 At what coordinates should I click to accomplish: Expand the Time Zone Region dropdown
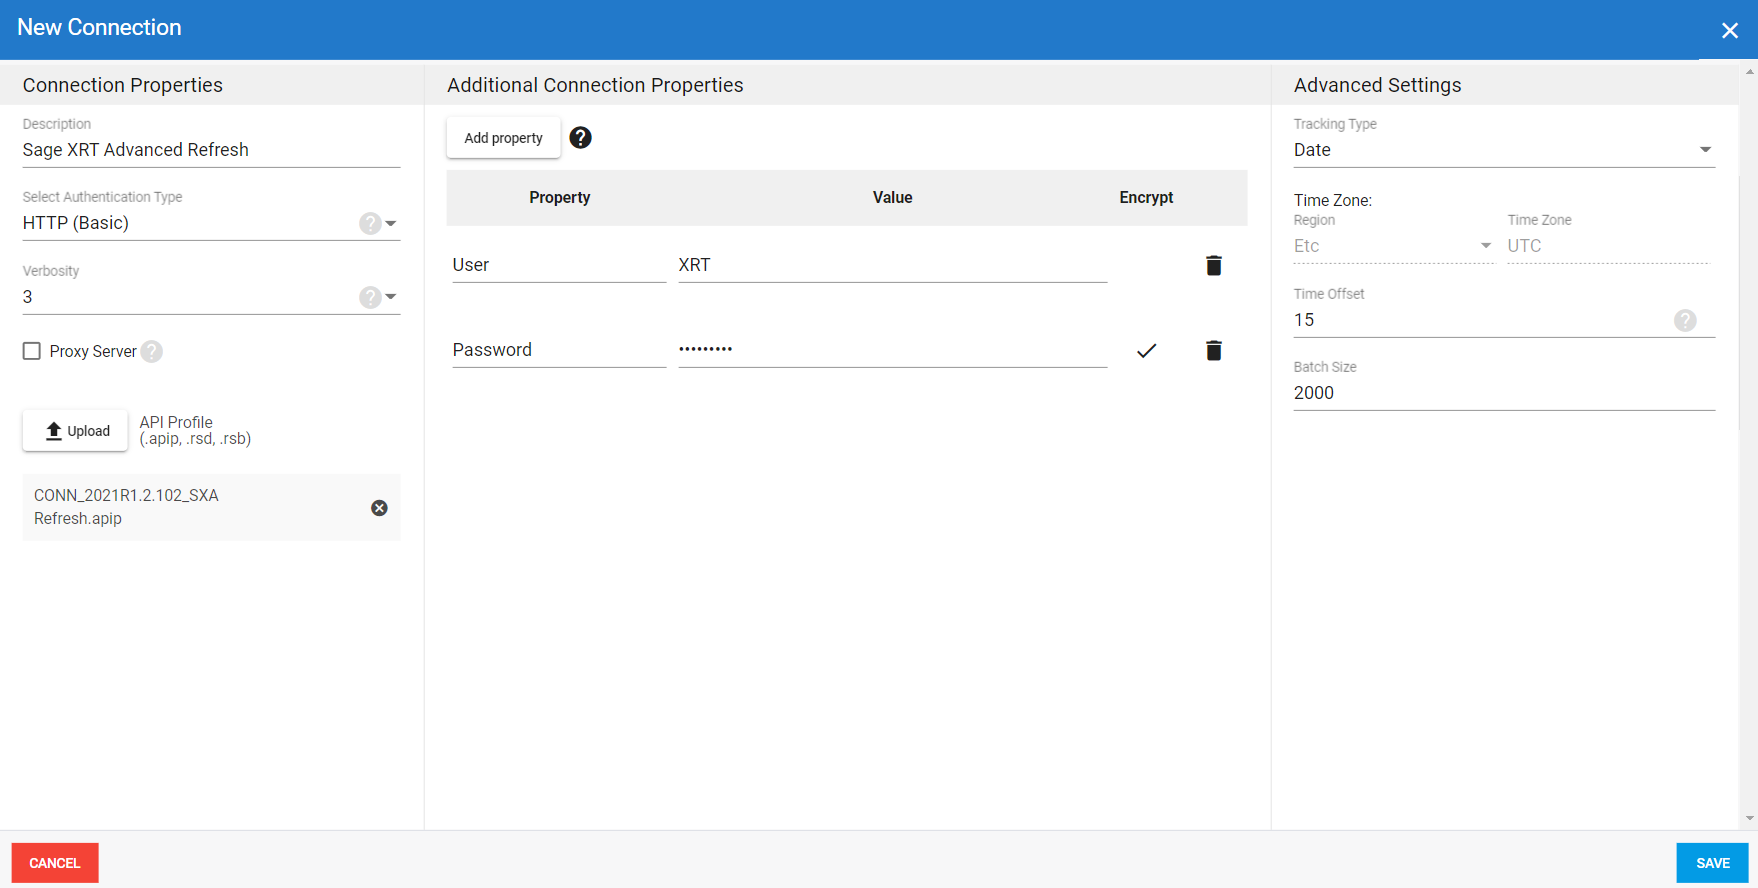click(x=1485, y=246)
